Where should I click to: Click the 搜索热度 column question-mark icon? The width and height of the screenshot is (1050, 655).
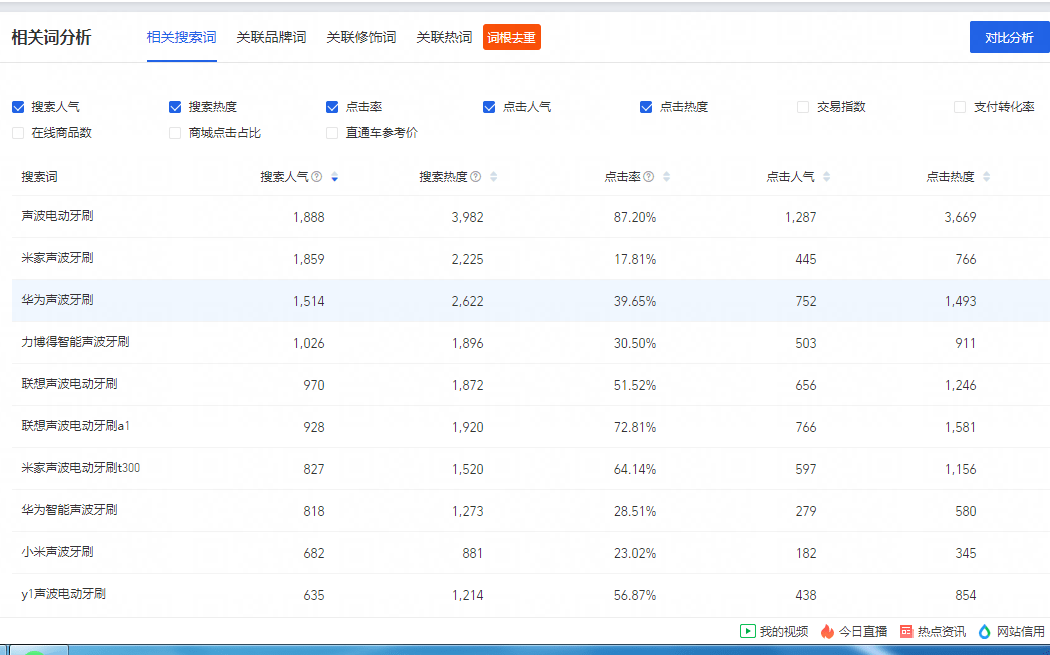point(476,177)
